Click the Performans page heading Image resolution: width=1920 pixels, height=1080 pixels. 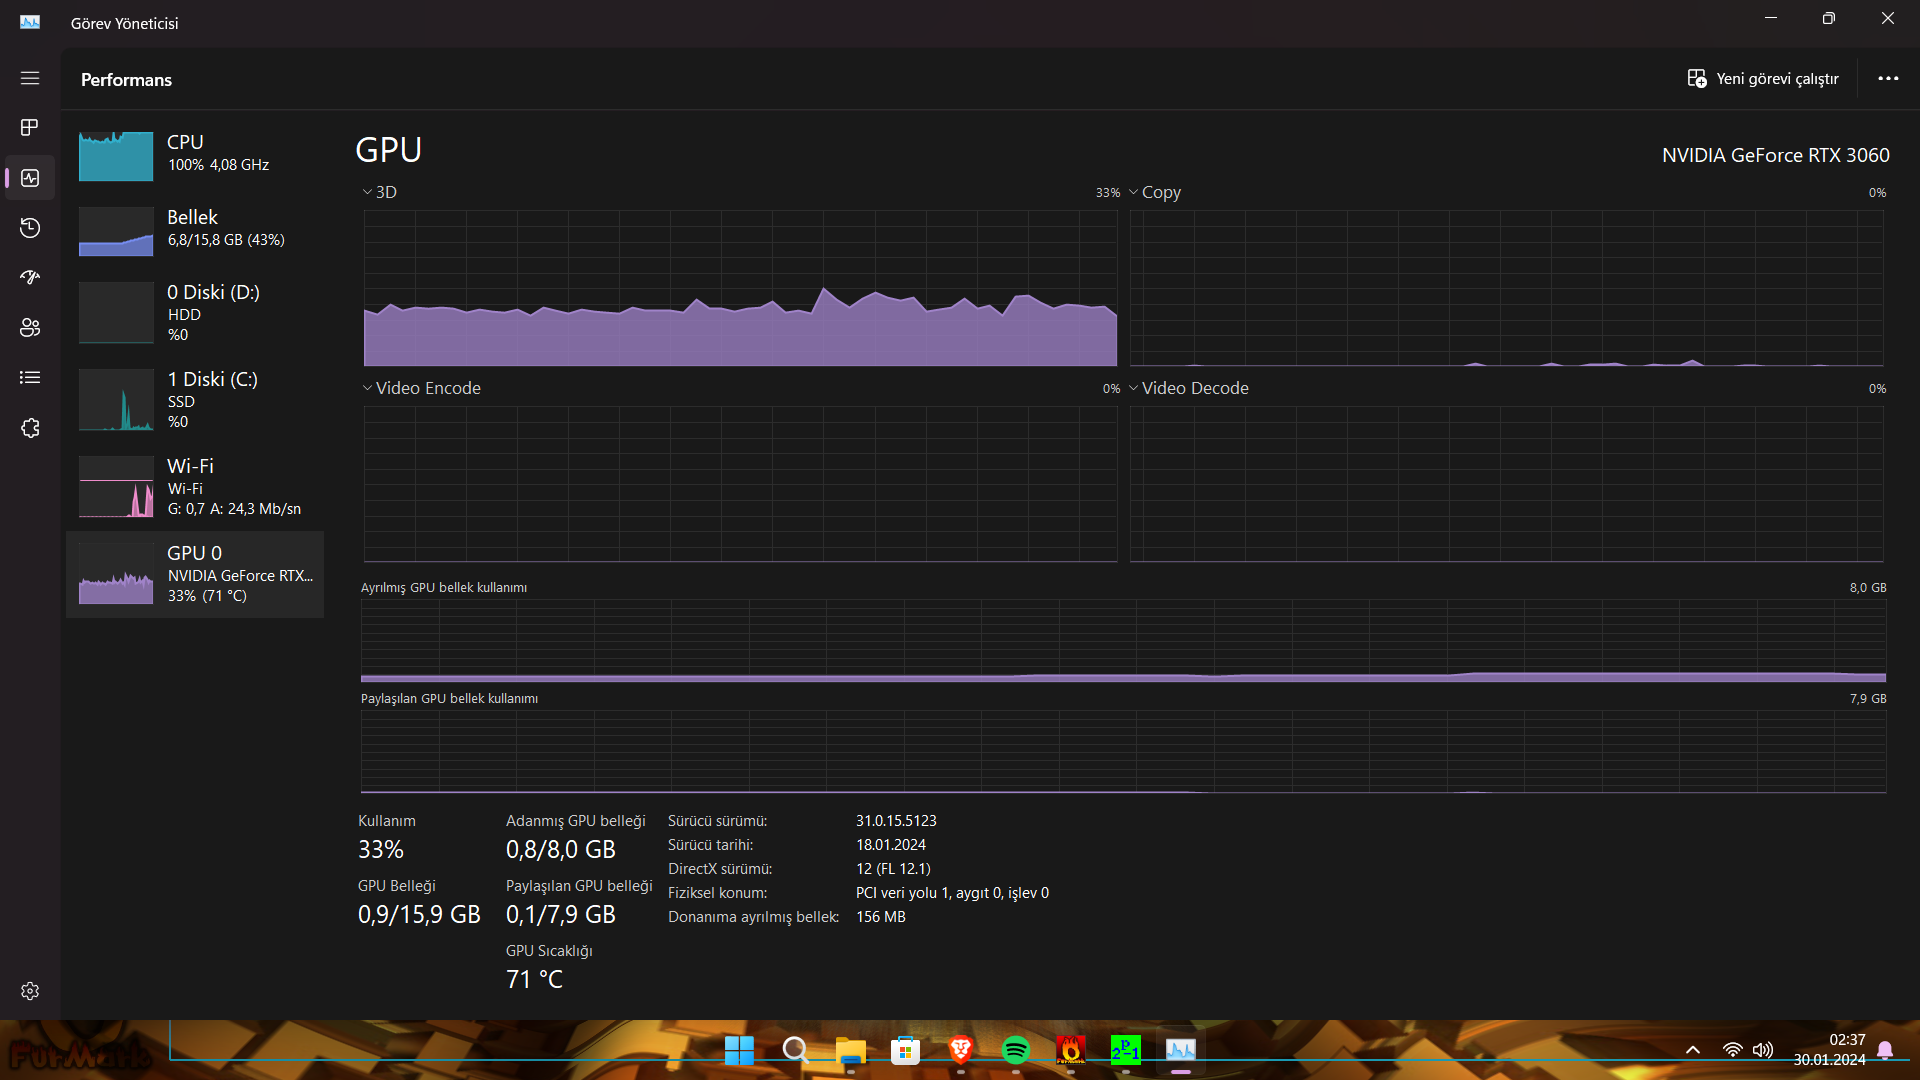(126, 80)
